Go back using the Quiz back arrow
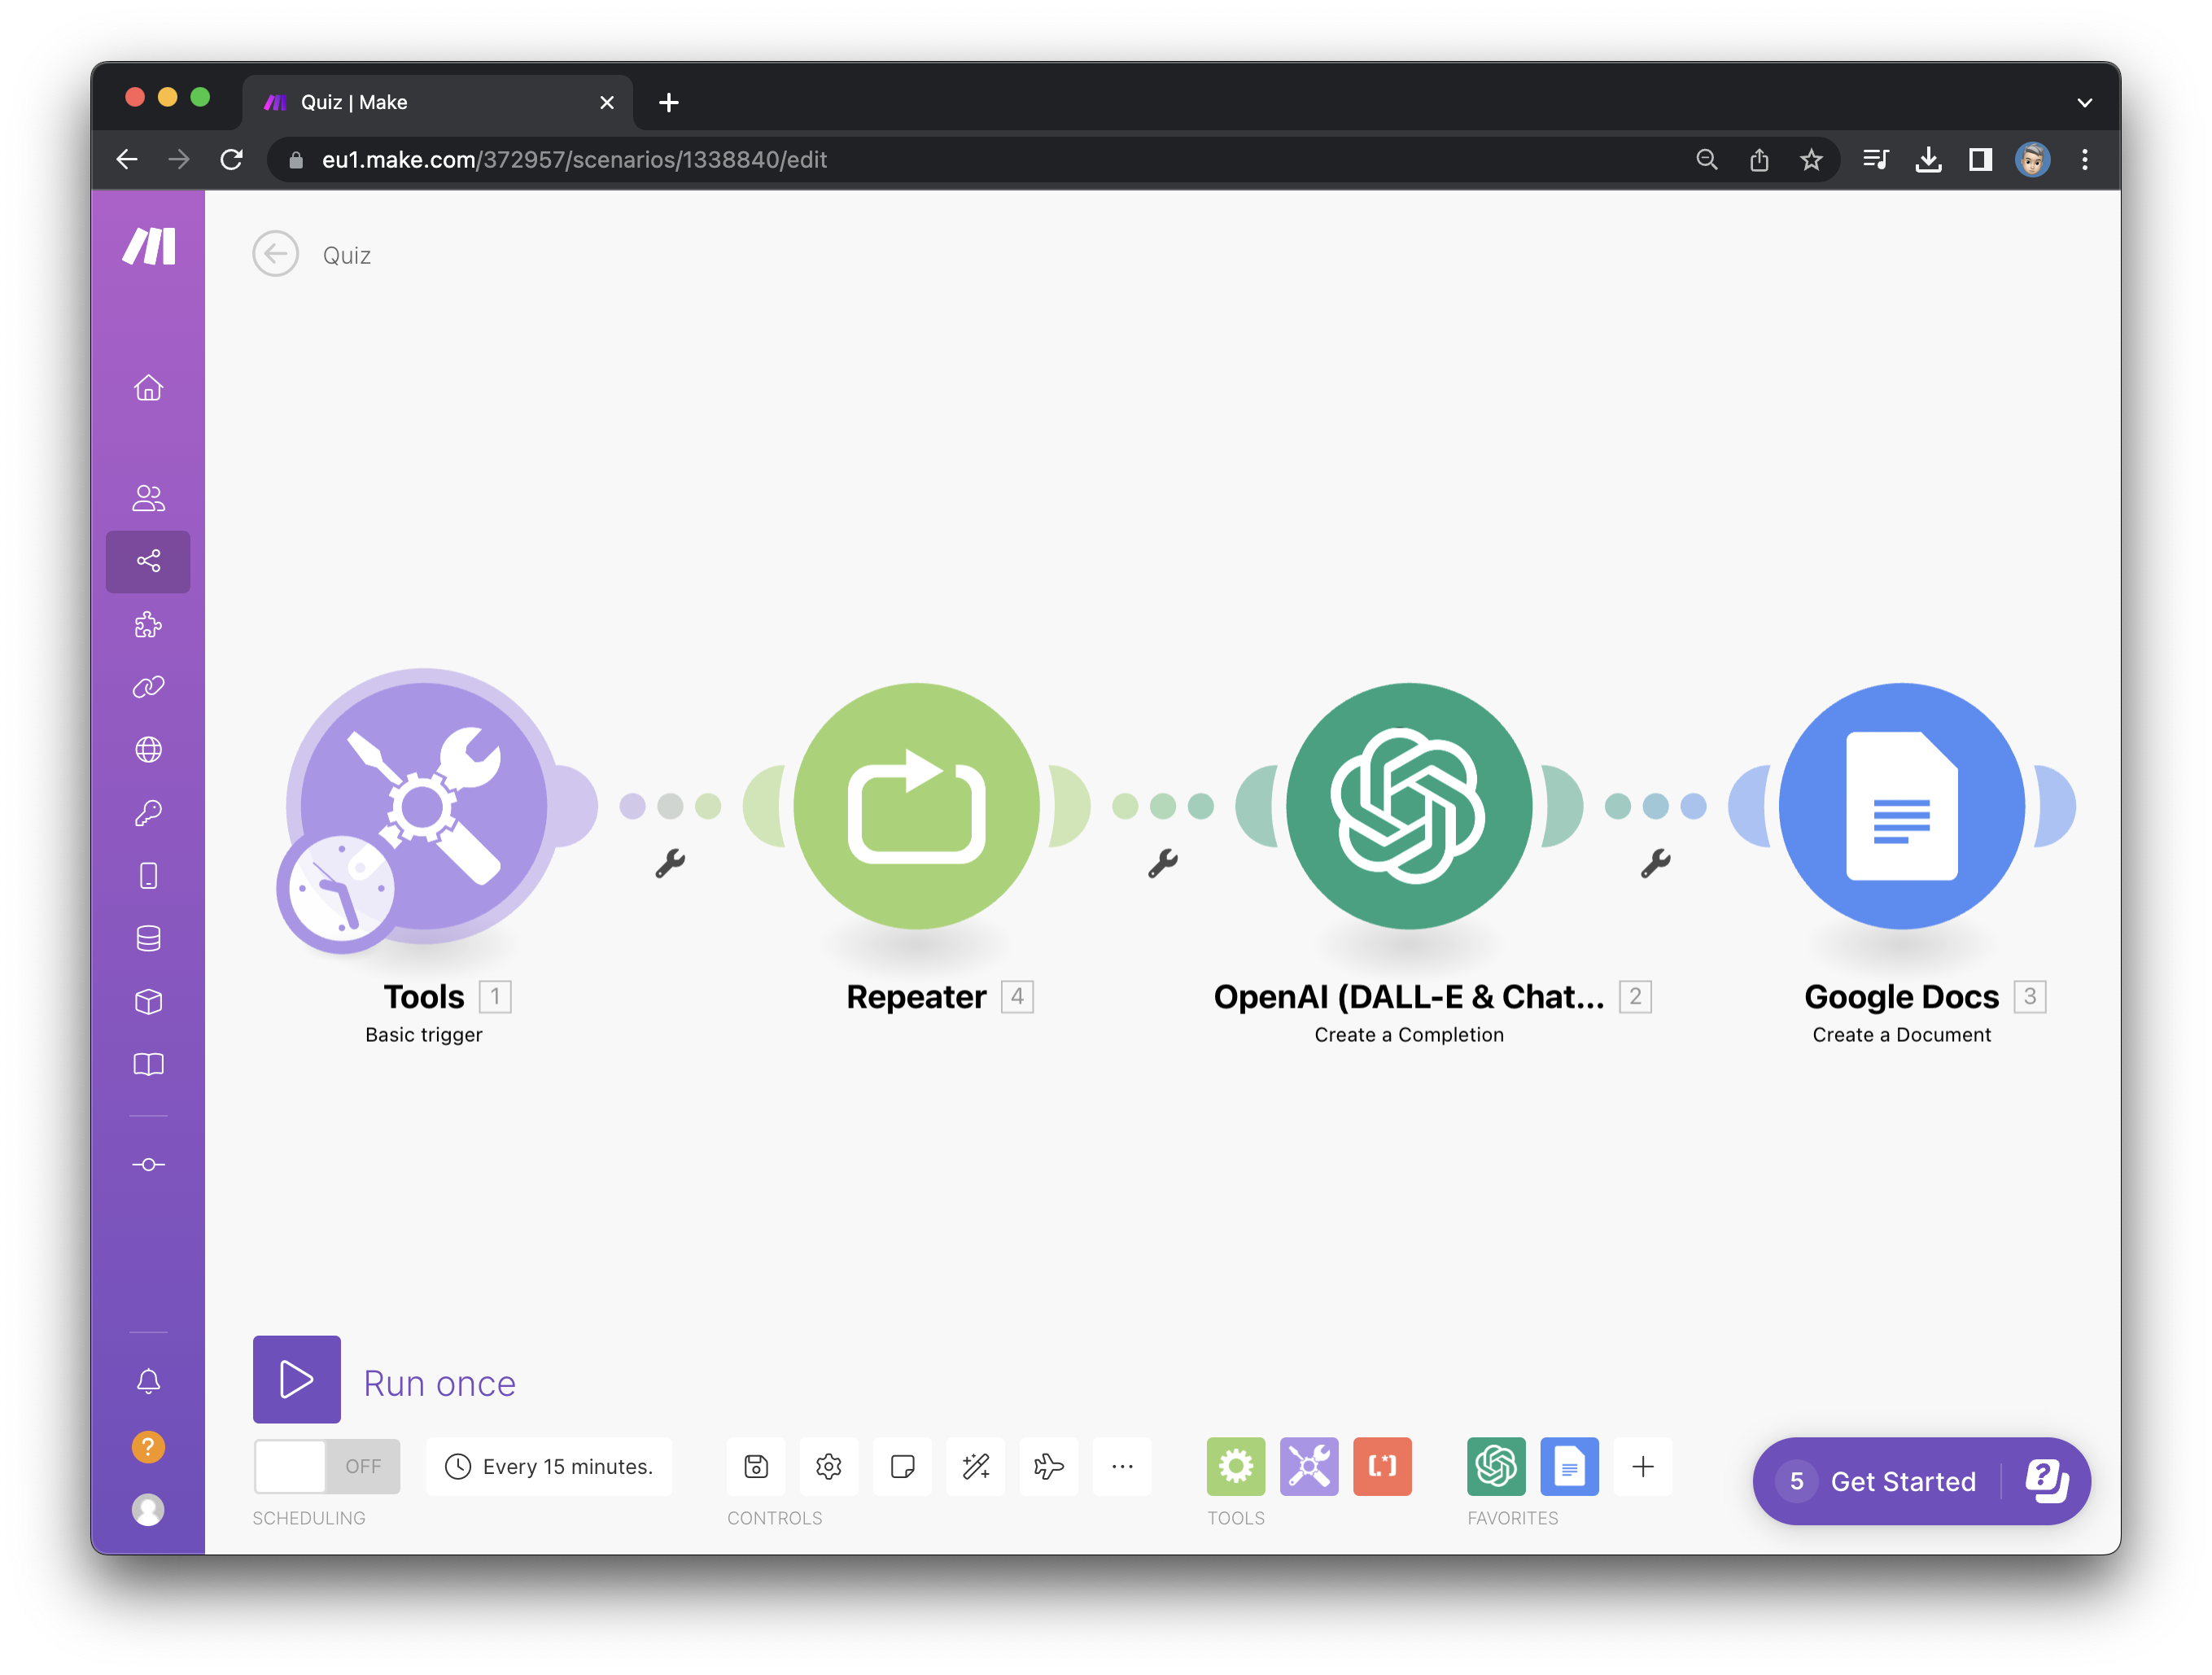The width and height of the screenshot is (2212, 1675). pos(275,254)
